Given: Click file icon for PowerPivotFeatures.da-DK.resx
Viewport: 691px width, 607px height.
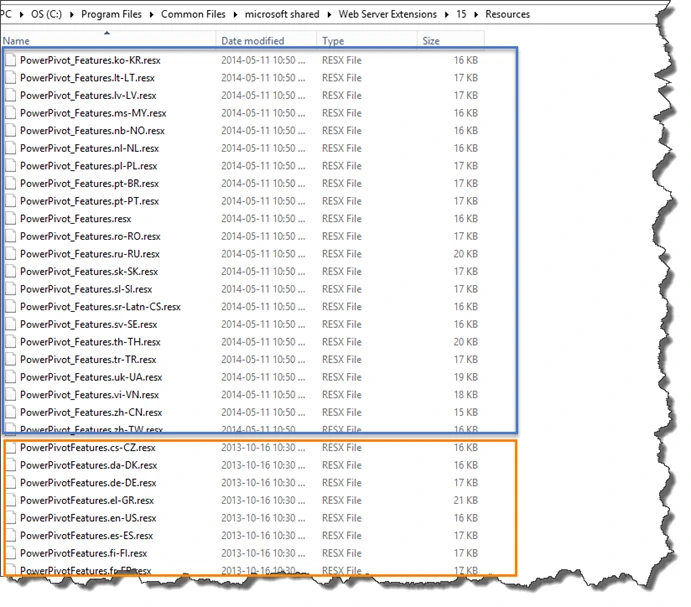Looking at the screenshot, I should point(11,466).
